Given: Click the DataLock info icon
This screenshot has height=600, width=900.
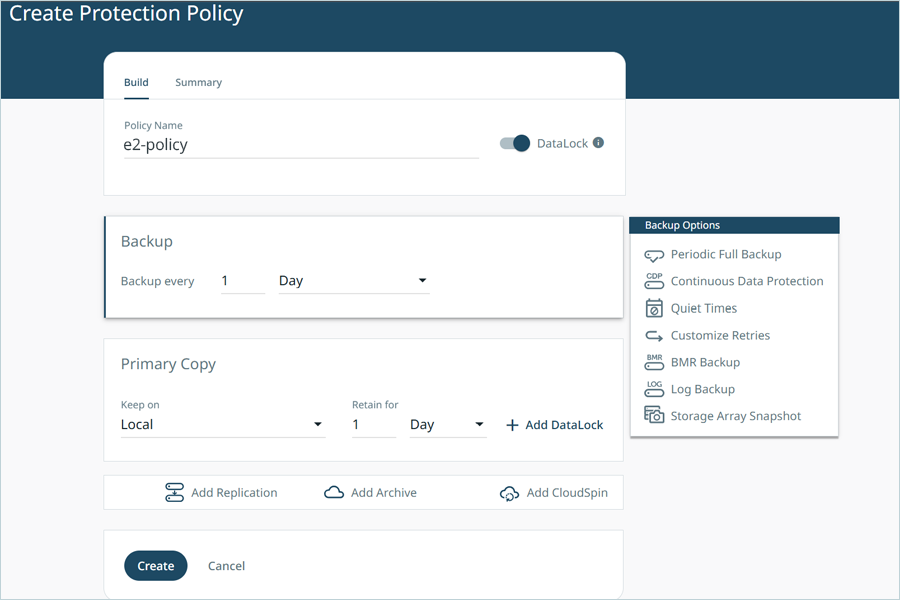Looking at the screenshot, I should pos(598,142).
